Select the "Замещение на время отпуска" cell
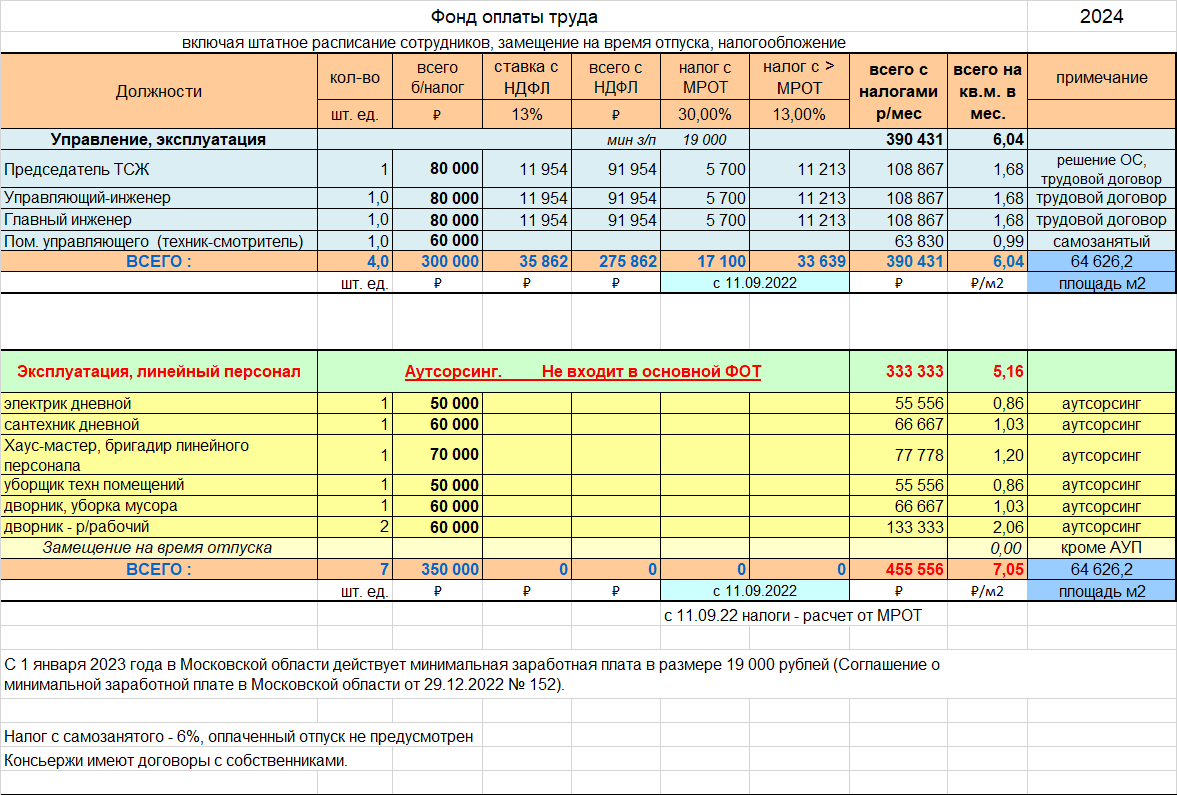1177x795 pixels. click(159, 548)
